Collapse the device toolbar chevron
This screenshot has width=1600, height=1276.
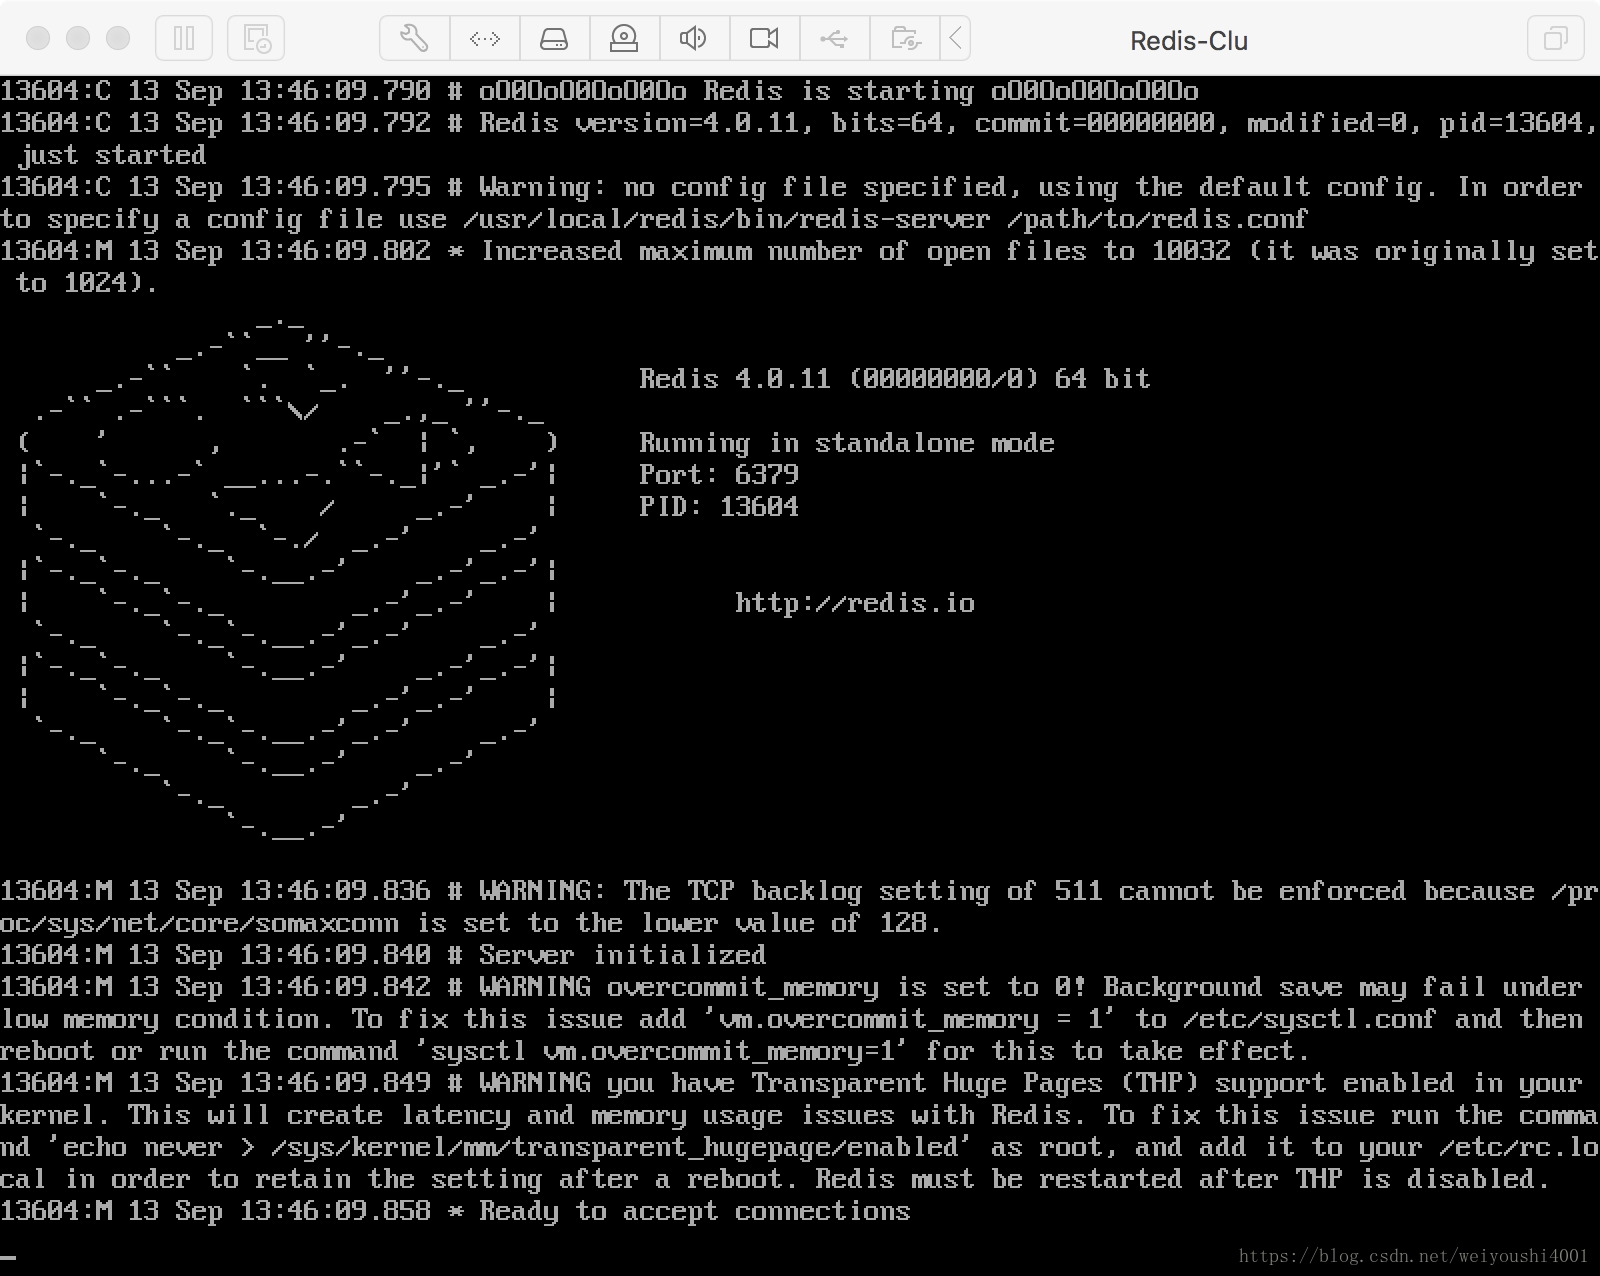pos(956,39)
